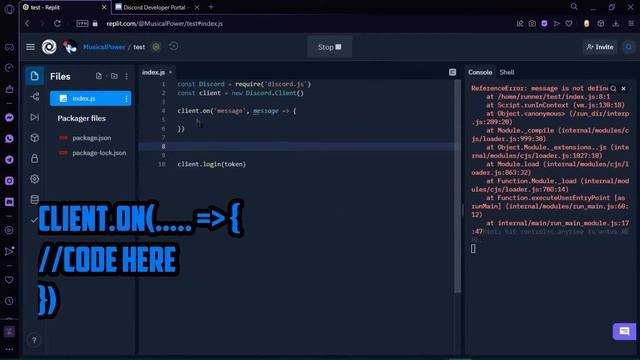Click line 8 in the code editor
This screenshot has height=360, width=640.
(x=296, y=146)
